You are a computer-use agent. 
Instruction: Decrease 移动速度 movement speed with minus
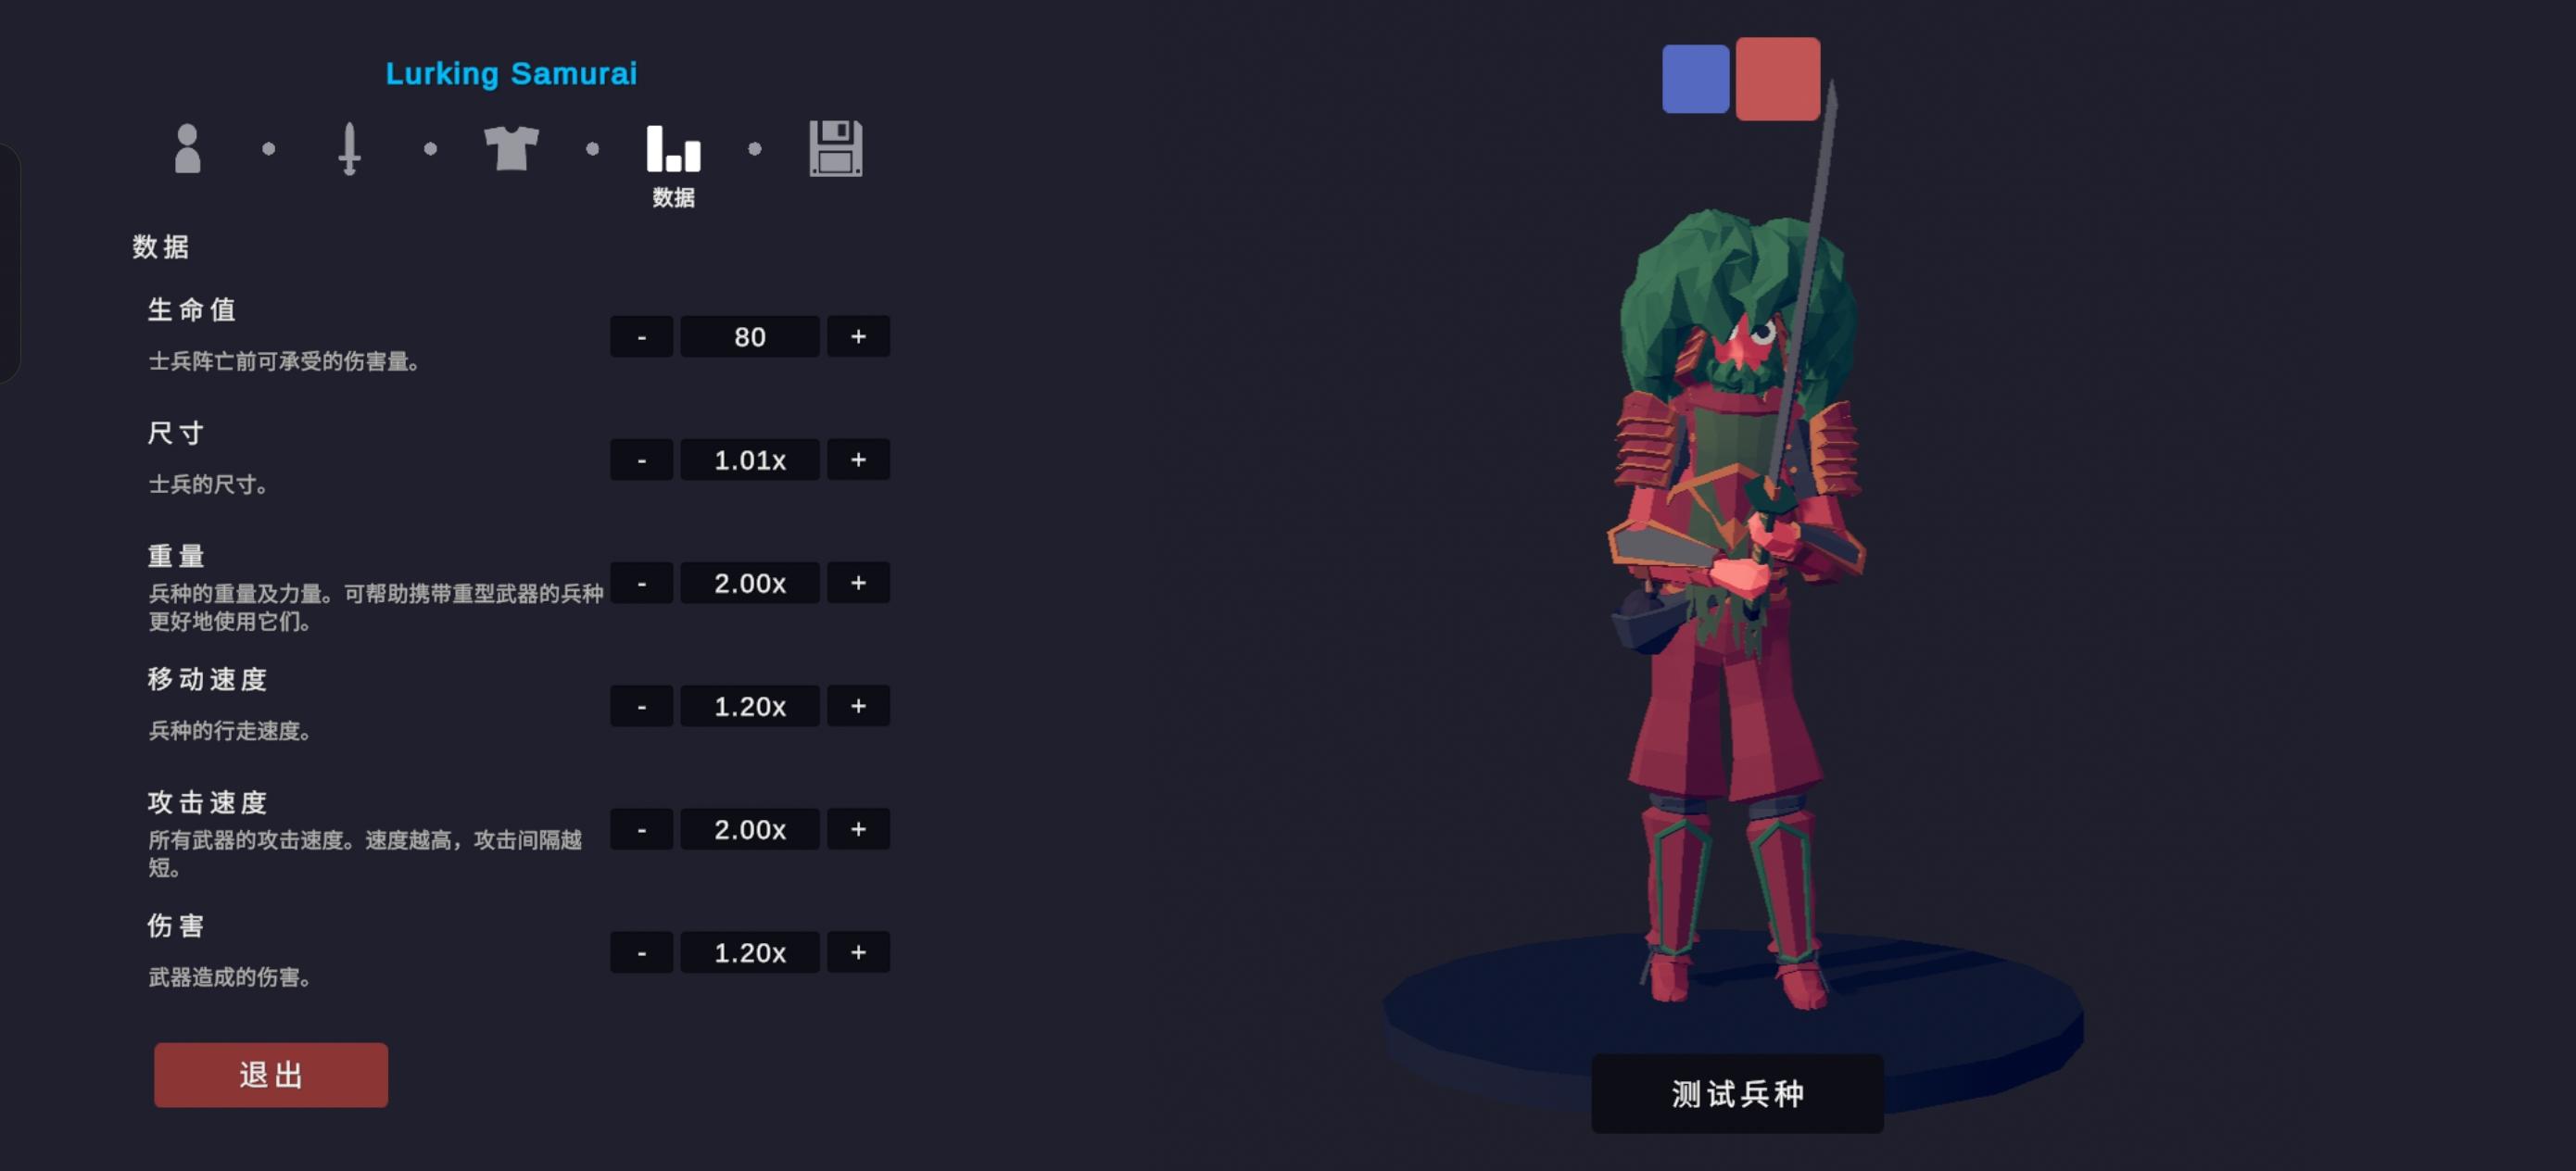coord(641,705)
